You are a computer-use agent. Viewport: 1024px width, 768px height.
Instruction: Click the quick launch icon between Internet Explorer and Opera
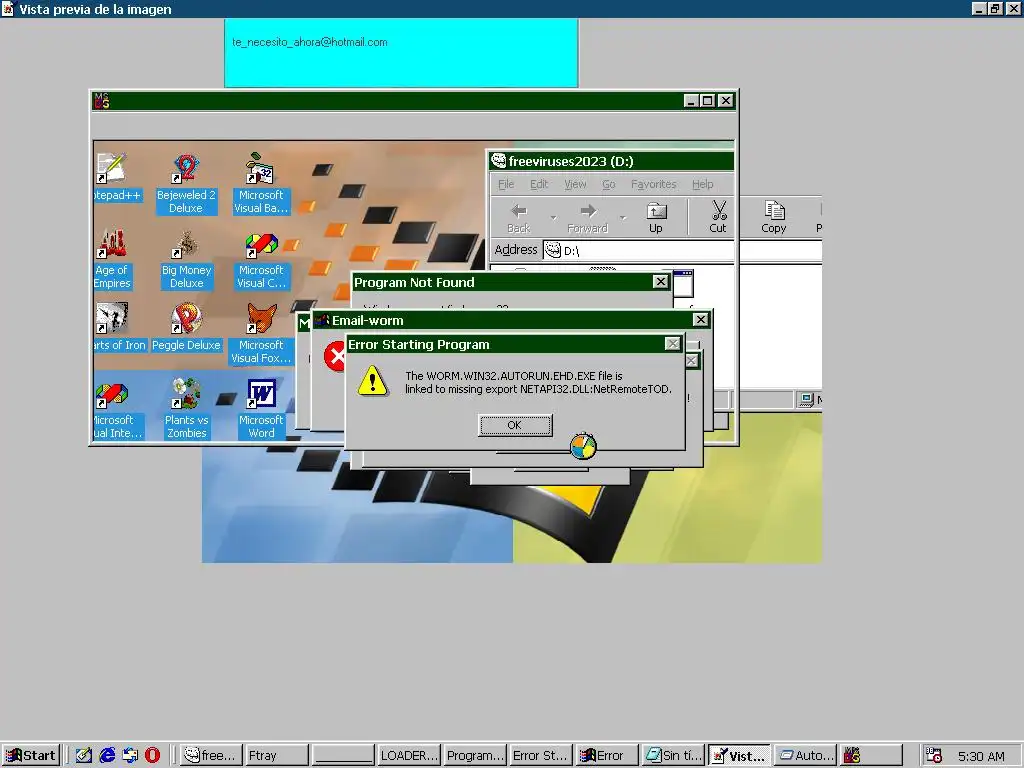tap(130, 756)
